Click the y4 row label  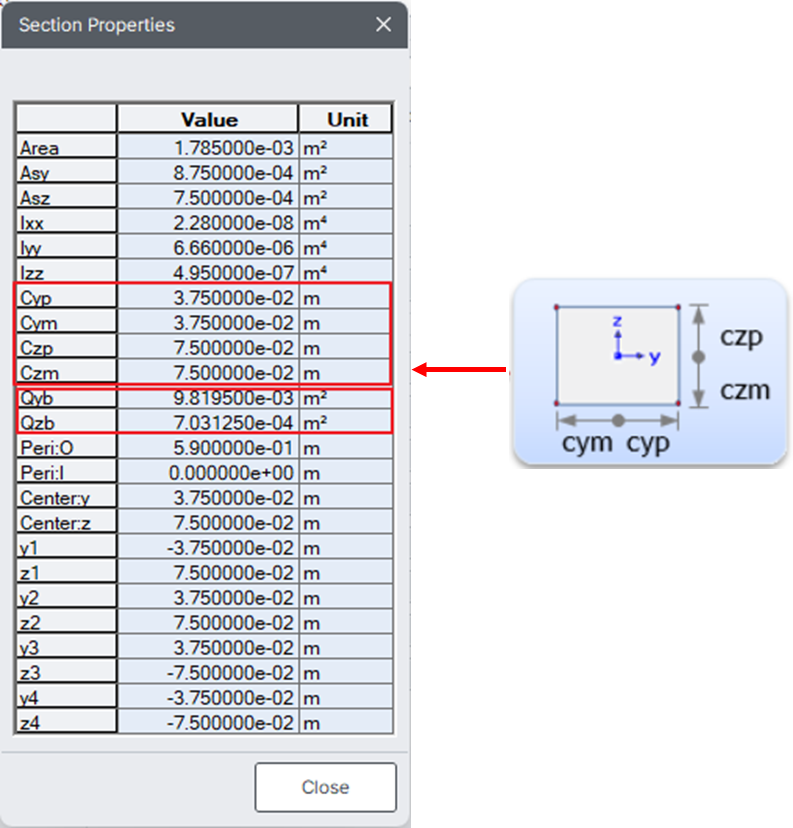pyautogui.click(x=66, y=698)
